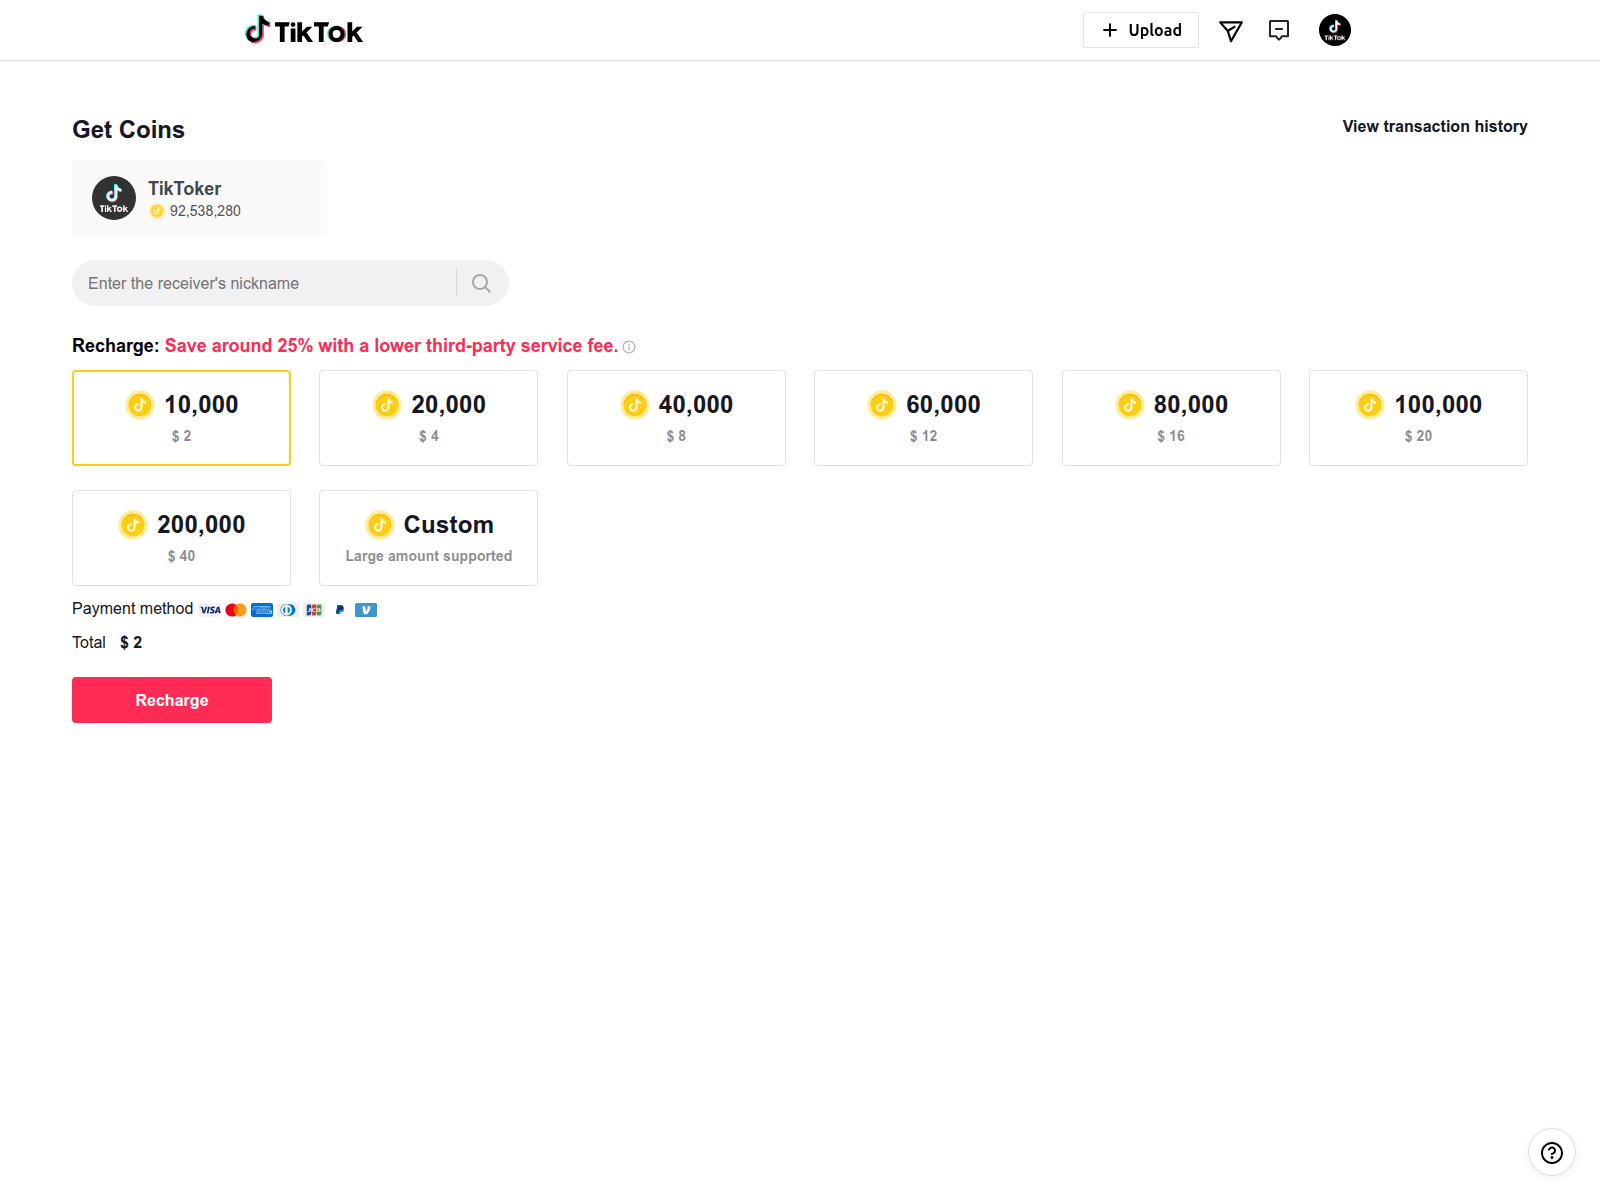Focus the receiver's nickname input field

coord(265,283)
